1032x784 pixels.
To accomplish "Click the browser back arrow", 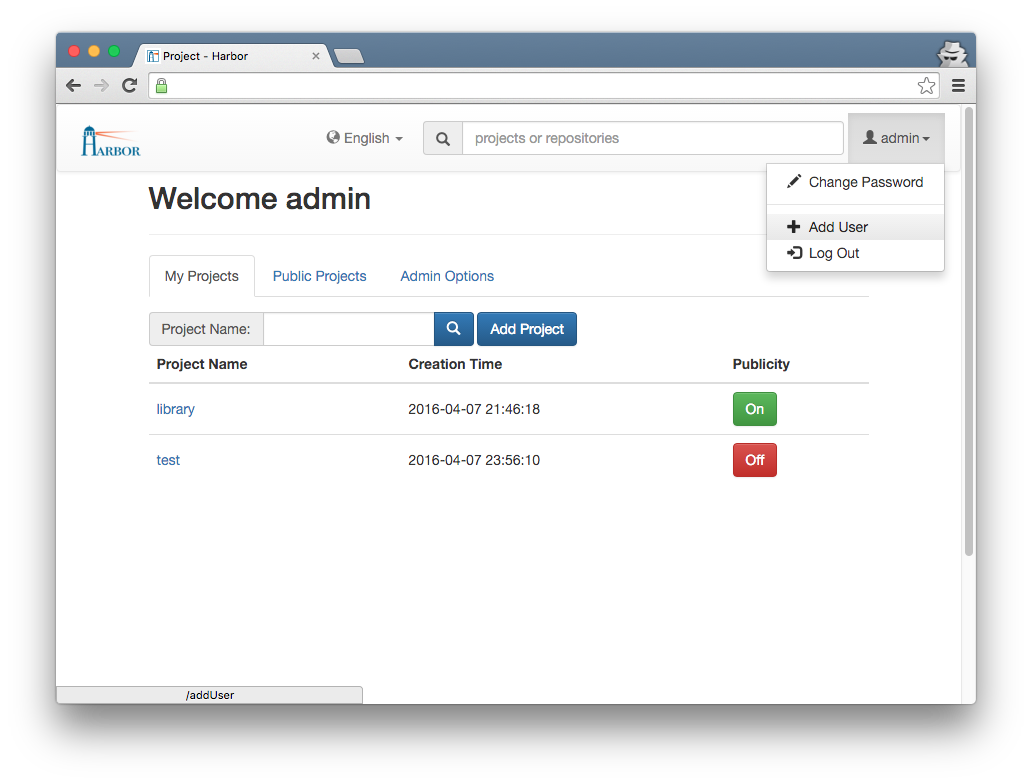I will pos(74,86).
